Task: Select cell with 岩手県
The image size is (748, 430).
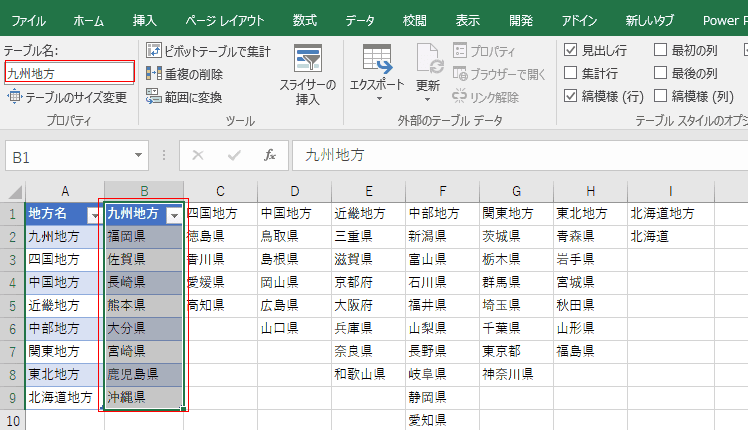Action: (590, 259)
